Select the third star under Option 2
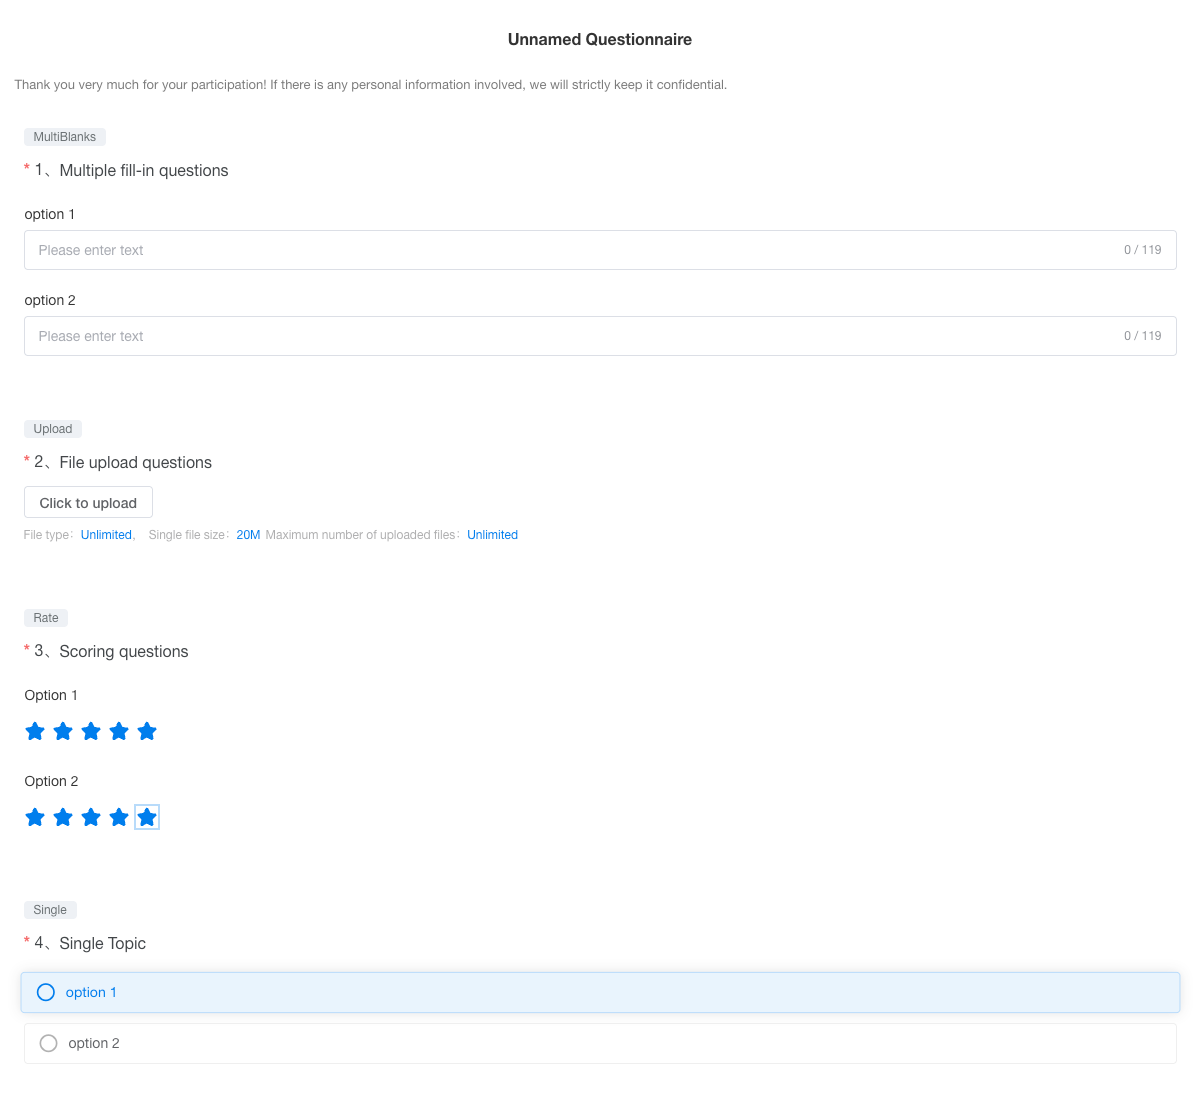Image resolution: width=1200 pixels, height=1099 pixels. (x=91, y=817)
